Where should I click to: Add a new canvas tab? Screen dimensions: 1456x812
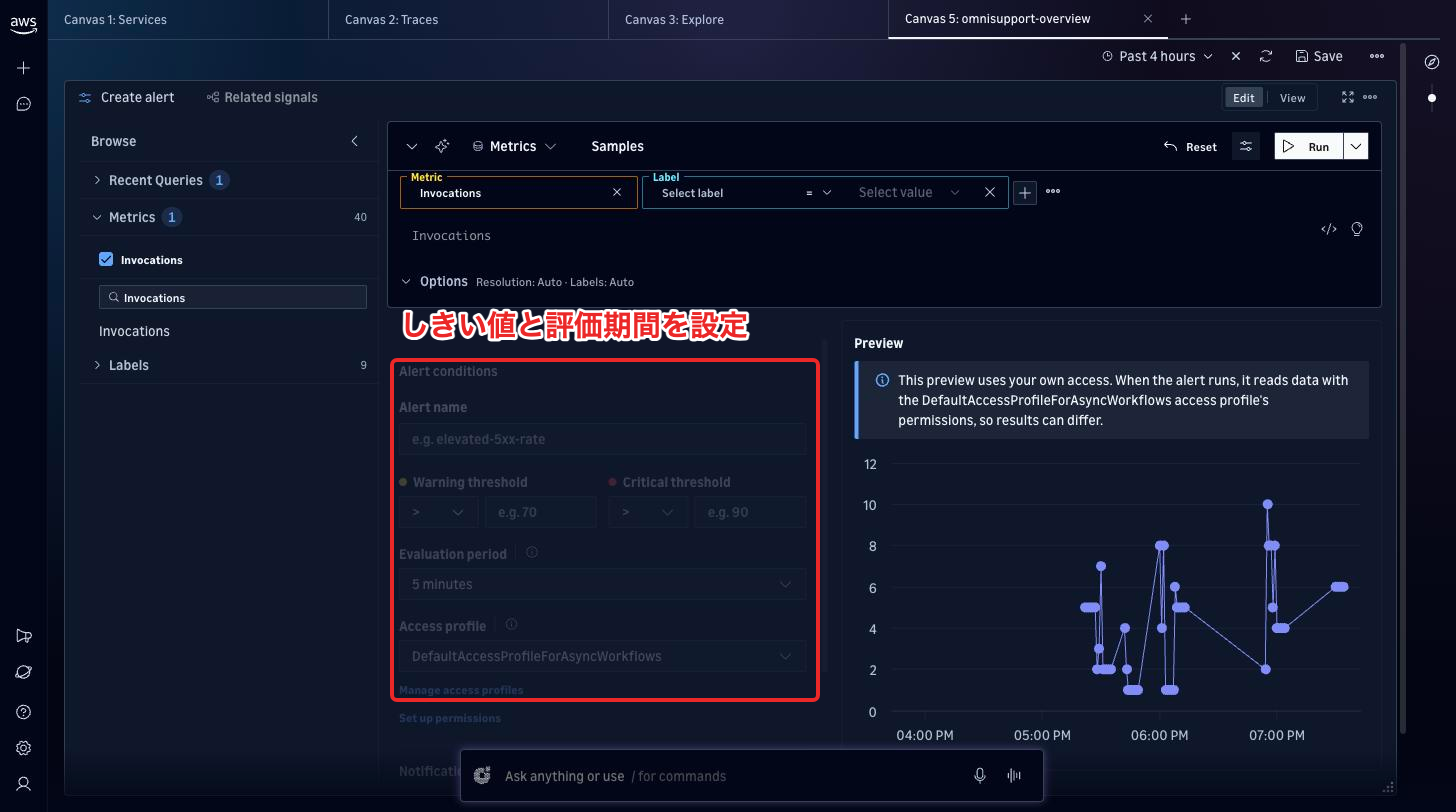tap(1186, 19)
